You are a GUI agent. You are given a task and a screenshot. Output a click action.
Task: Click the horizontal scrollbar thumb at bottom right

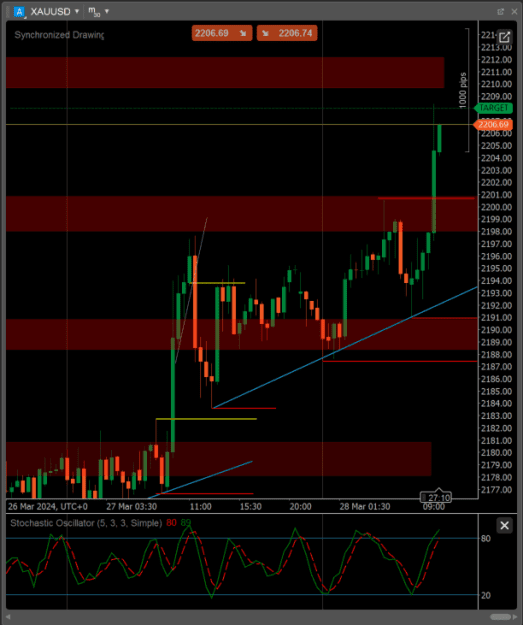pyautogui.click(x=500, y=617)
